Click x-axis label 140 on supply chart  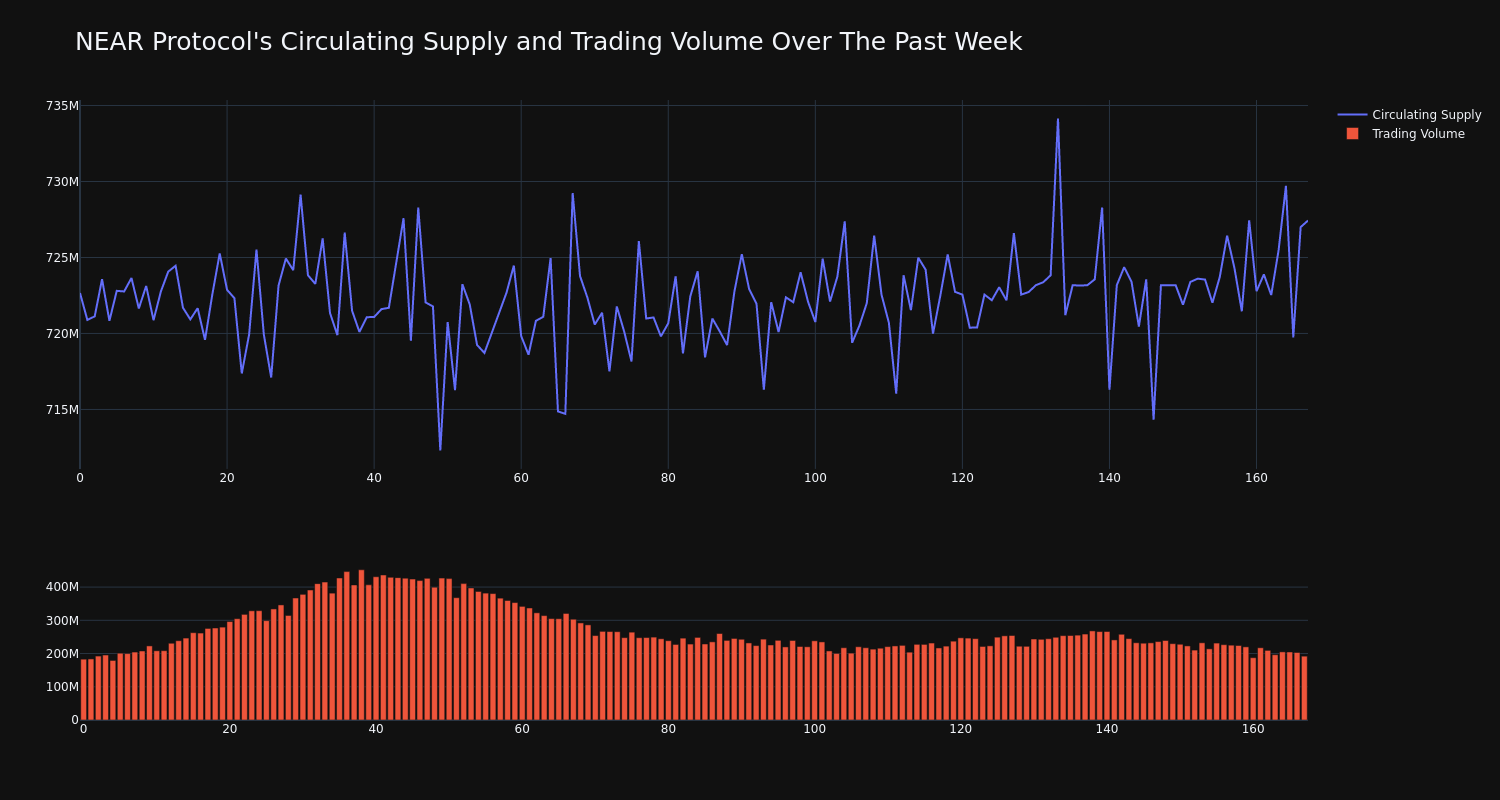tap(1109, 478)
